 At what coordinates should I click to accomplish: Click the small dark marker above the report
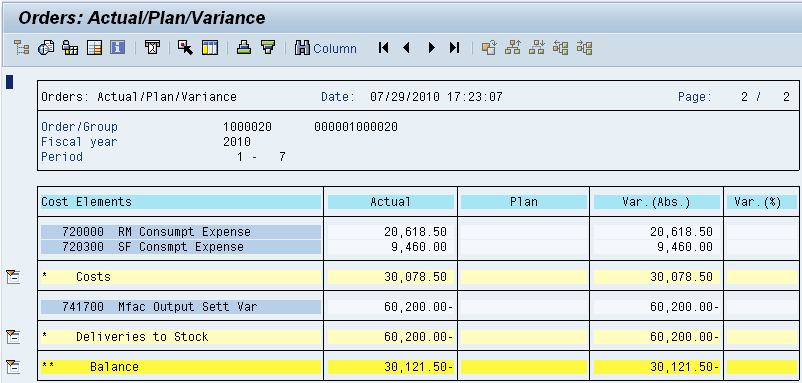click(9, 82)
